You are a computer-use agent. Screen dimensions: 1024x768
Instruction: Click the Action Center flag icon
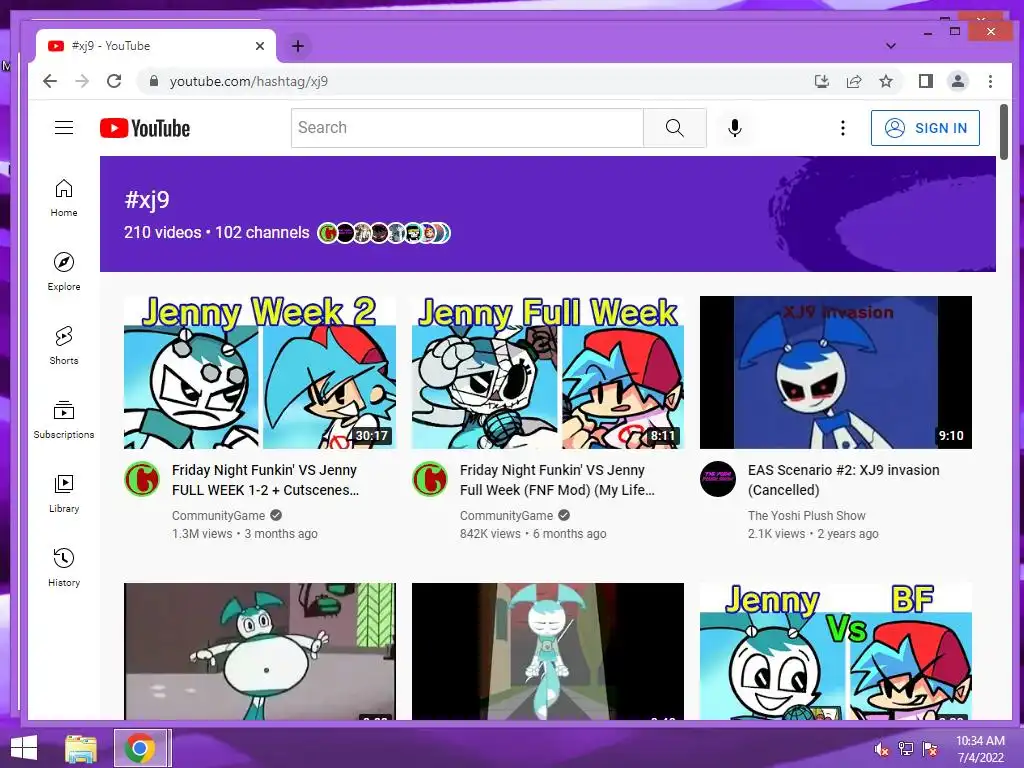(929, 749)
